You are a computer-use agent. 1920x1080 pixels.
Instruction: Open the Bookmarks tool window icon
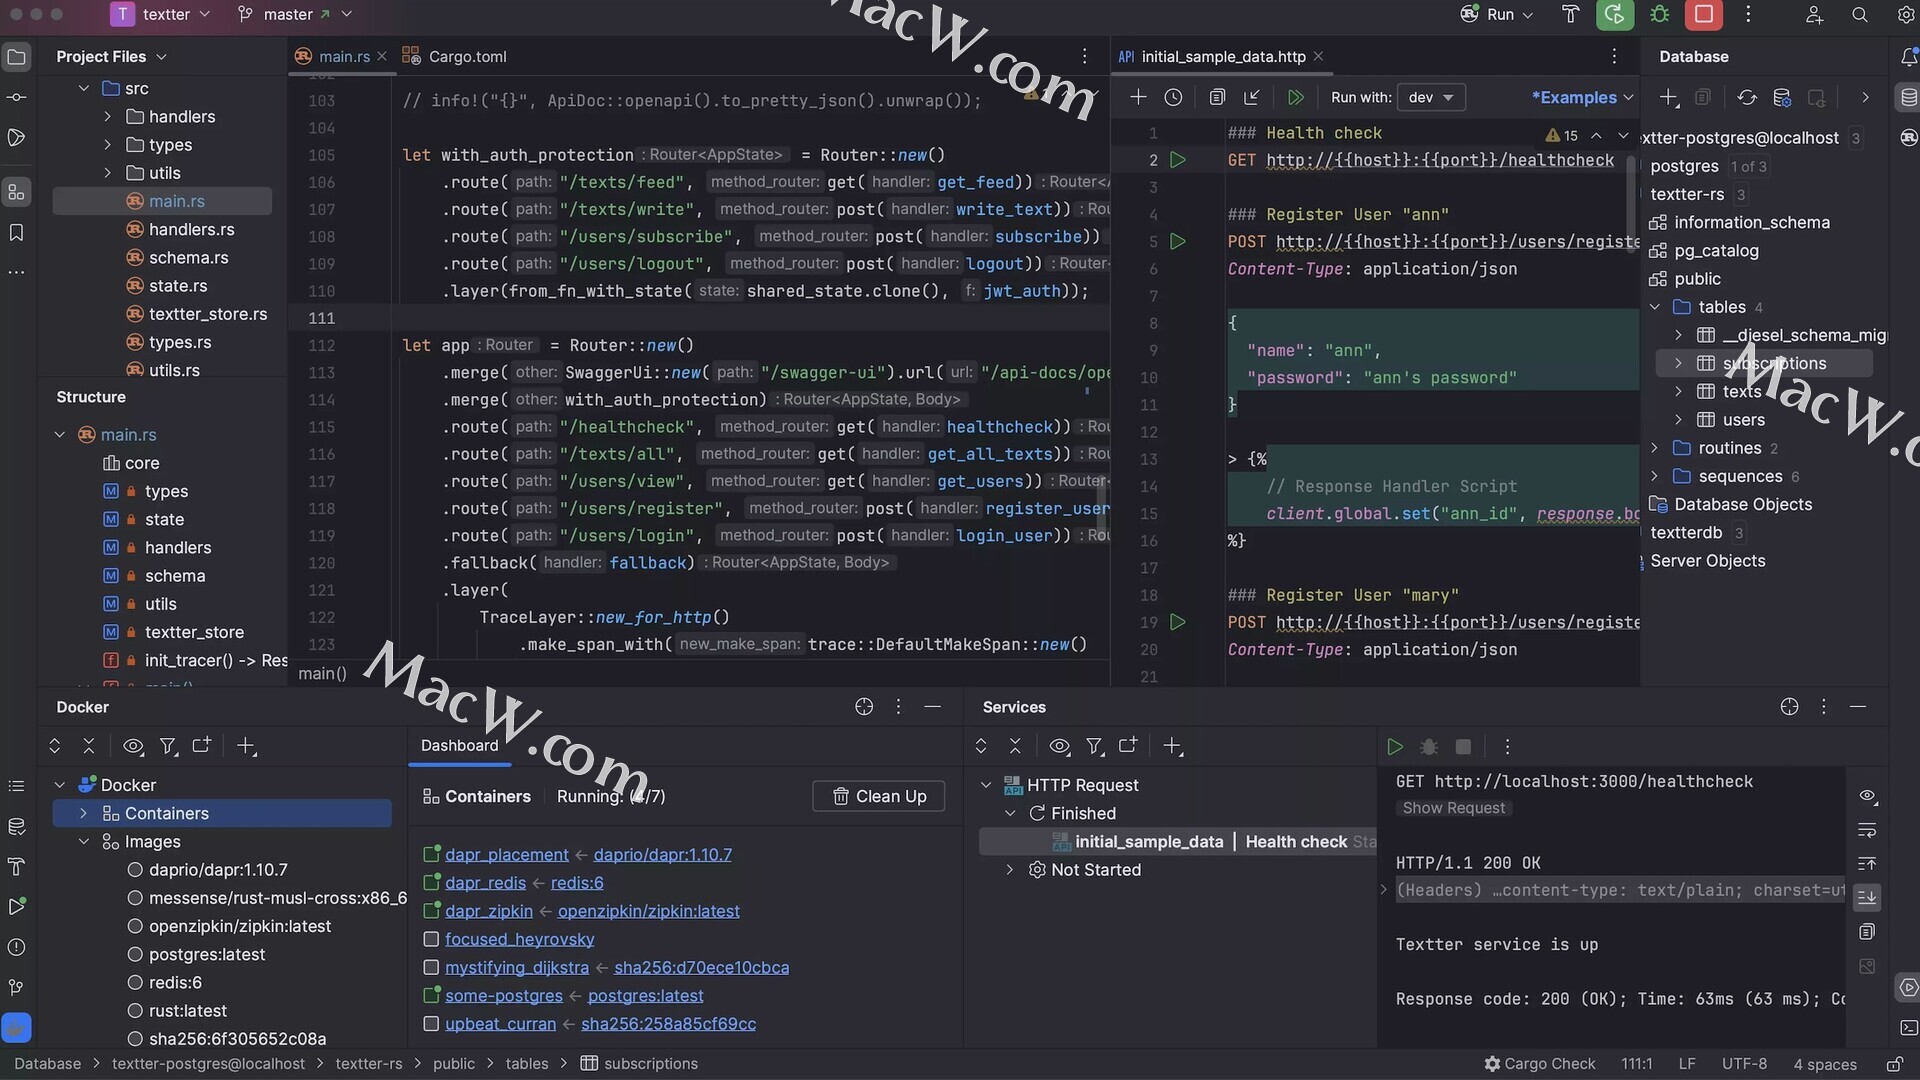pos(16,232)
